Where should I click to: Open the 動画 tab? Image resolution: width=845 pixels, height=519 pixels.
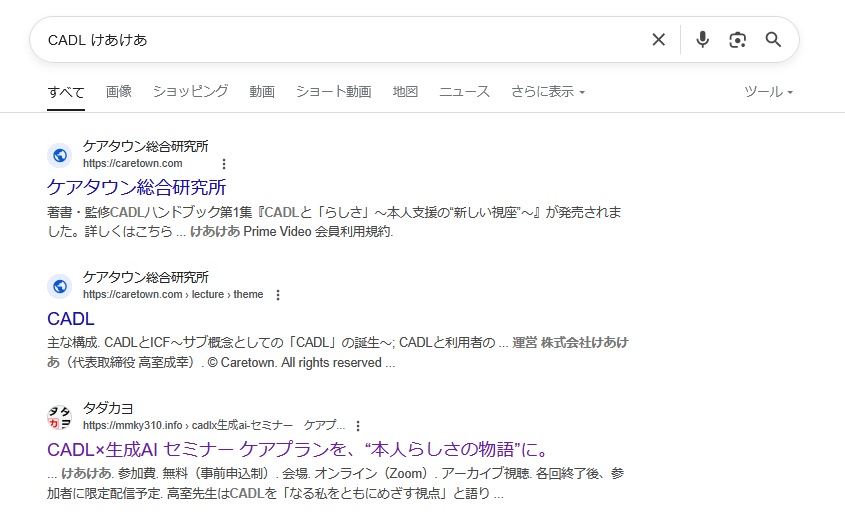tap(262, 92)
